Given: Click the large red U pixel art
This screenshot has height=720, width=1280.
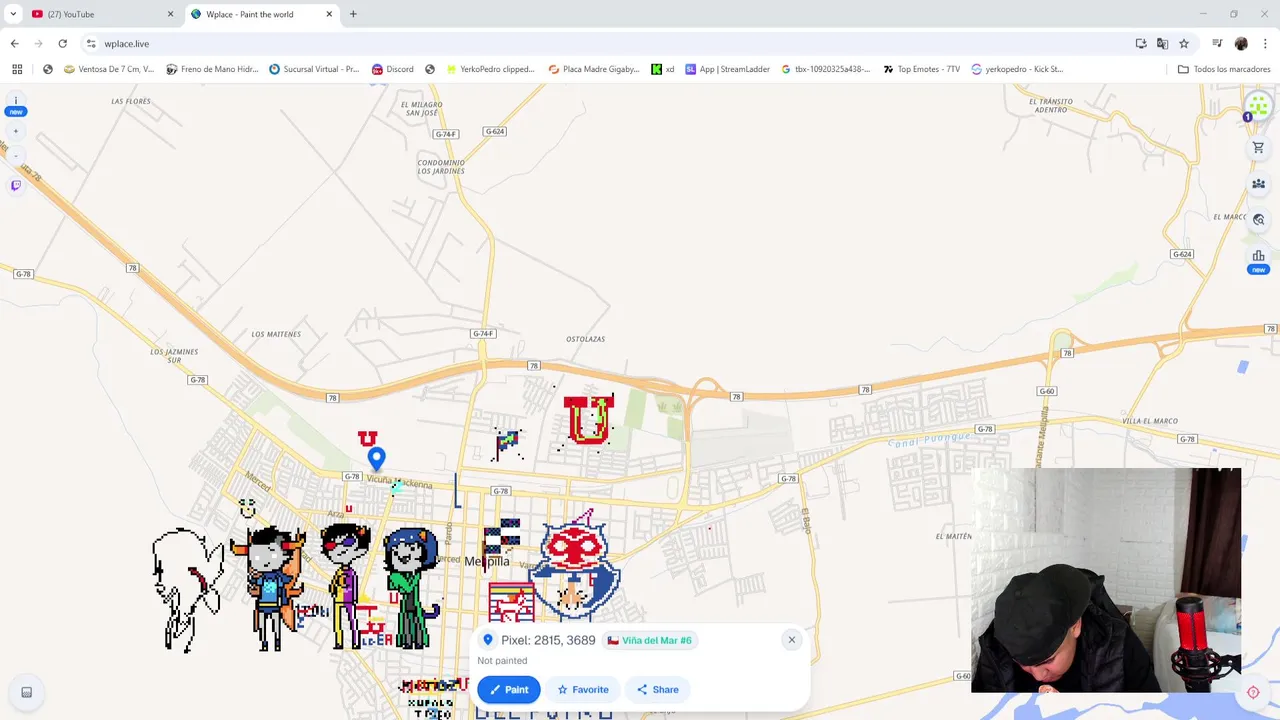Looking at the screenshot, I should pos(588,419).
